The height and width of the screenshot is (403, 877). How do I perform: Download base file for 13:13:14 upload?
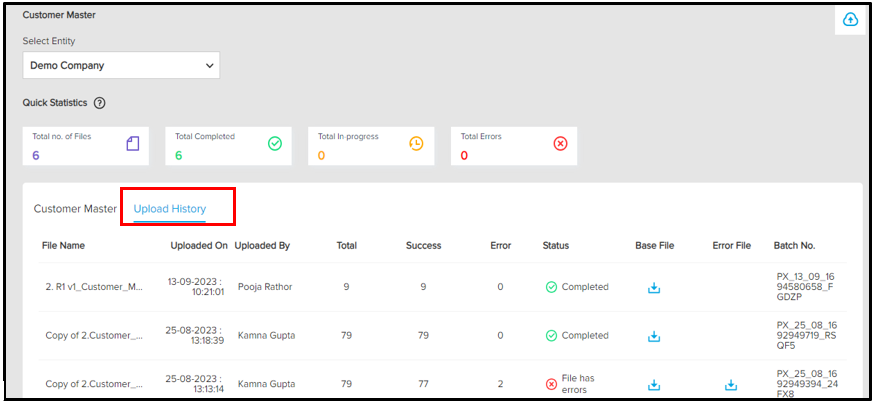pyautogui.click(x=654, y=385)
